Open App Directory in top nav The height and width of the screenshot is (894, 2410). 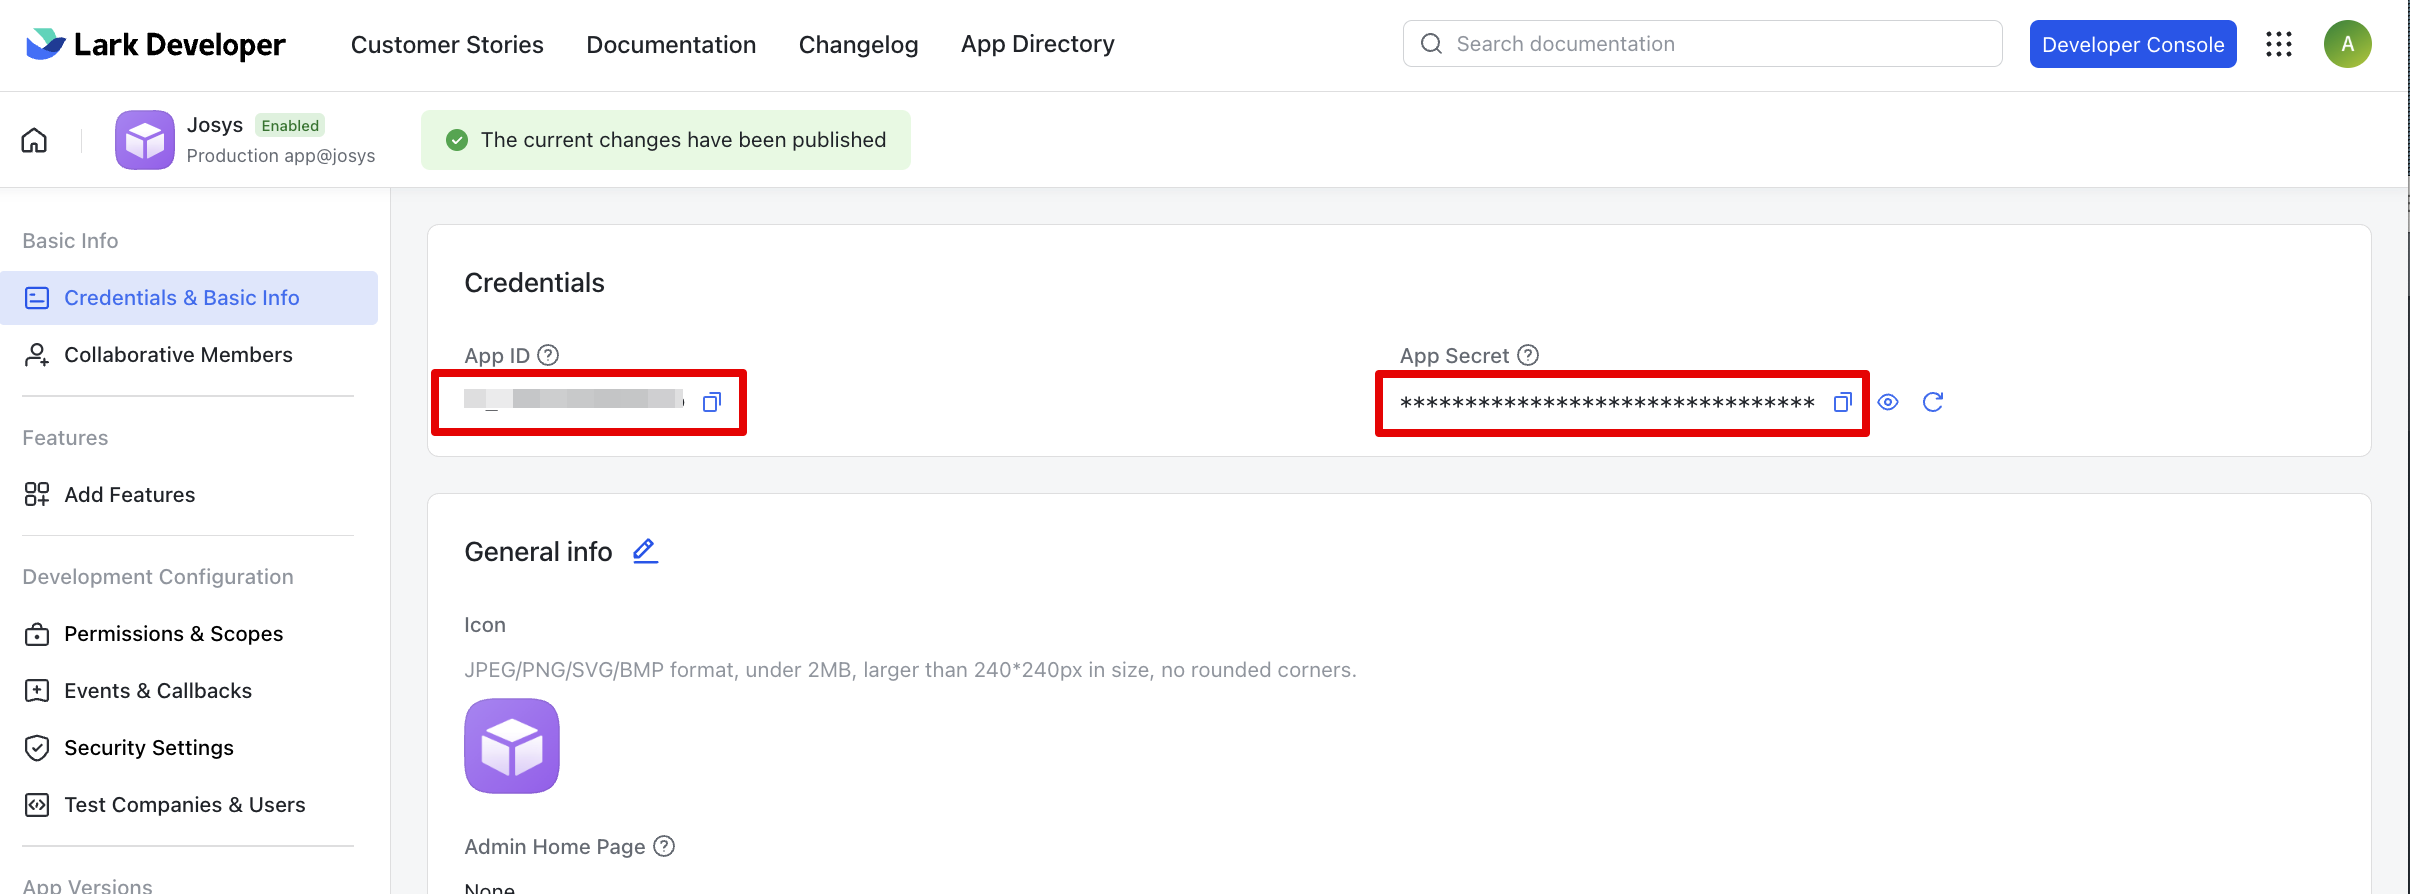click(1037, 44)
